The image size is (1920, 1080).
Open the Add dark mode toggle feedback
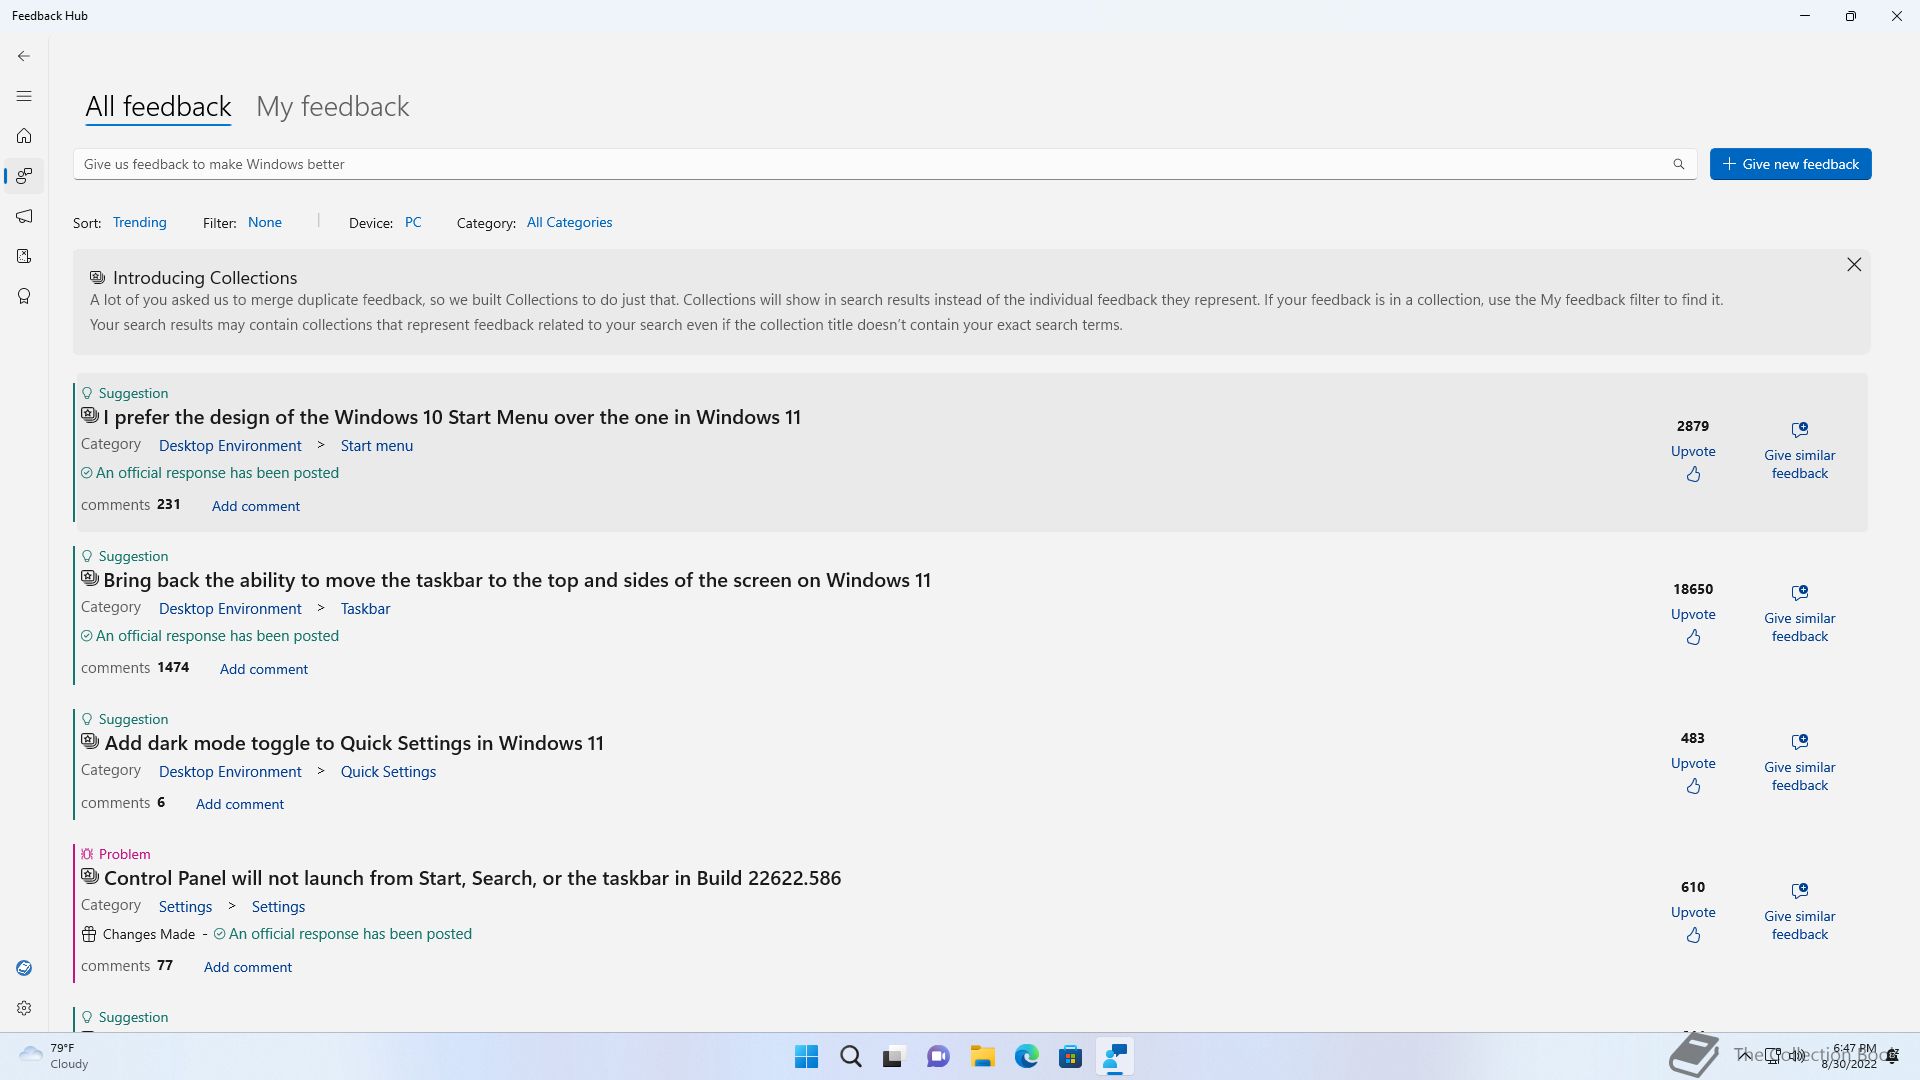354,743
